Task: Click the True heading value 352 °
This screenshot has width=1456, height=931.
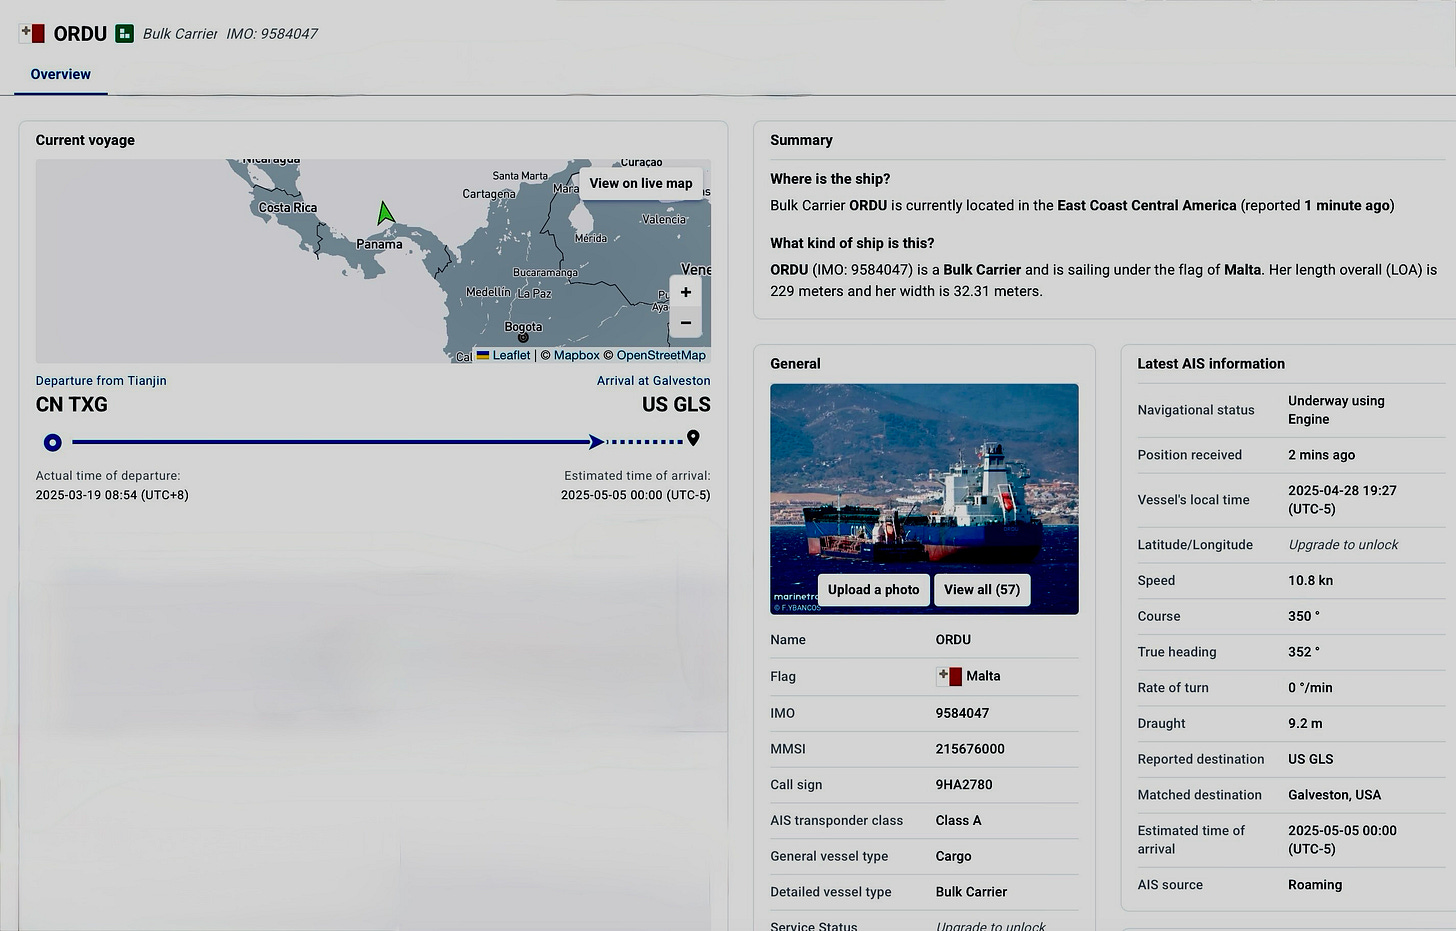Action: 1304,652
